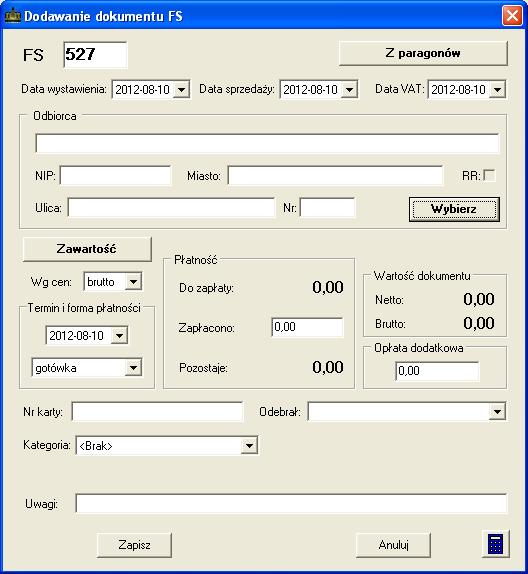Click into the Uwagi text field
The image size is (528, 574).
pyautogui.click(x=291, y=503)
